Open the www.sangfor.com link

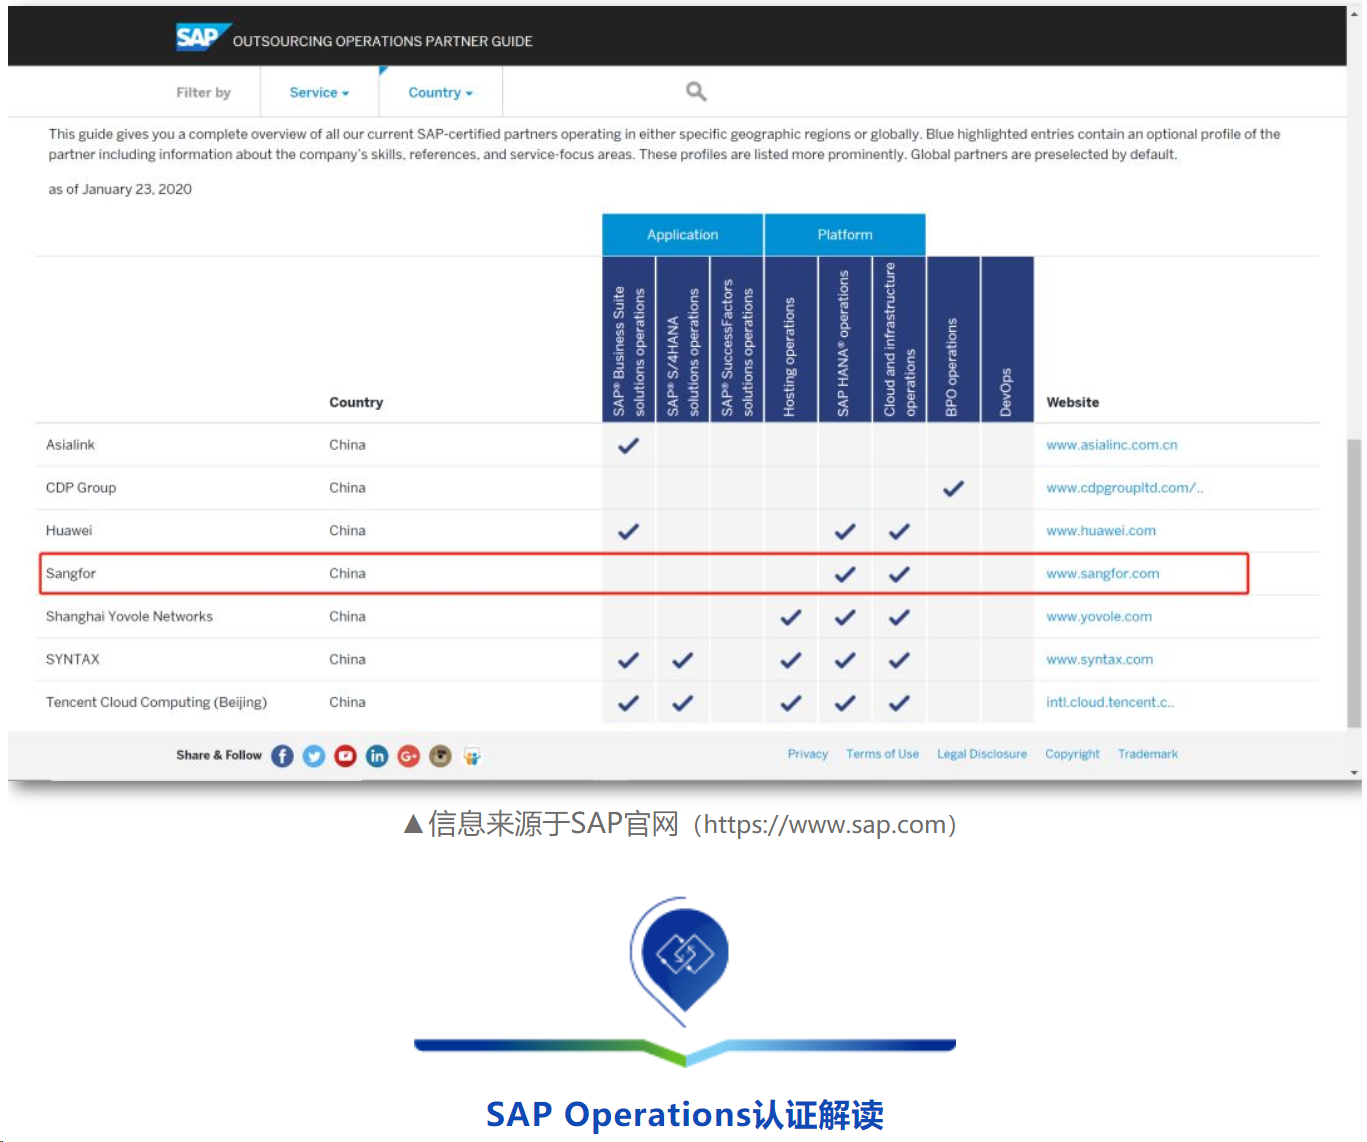(1103, 574)
